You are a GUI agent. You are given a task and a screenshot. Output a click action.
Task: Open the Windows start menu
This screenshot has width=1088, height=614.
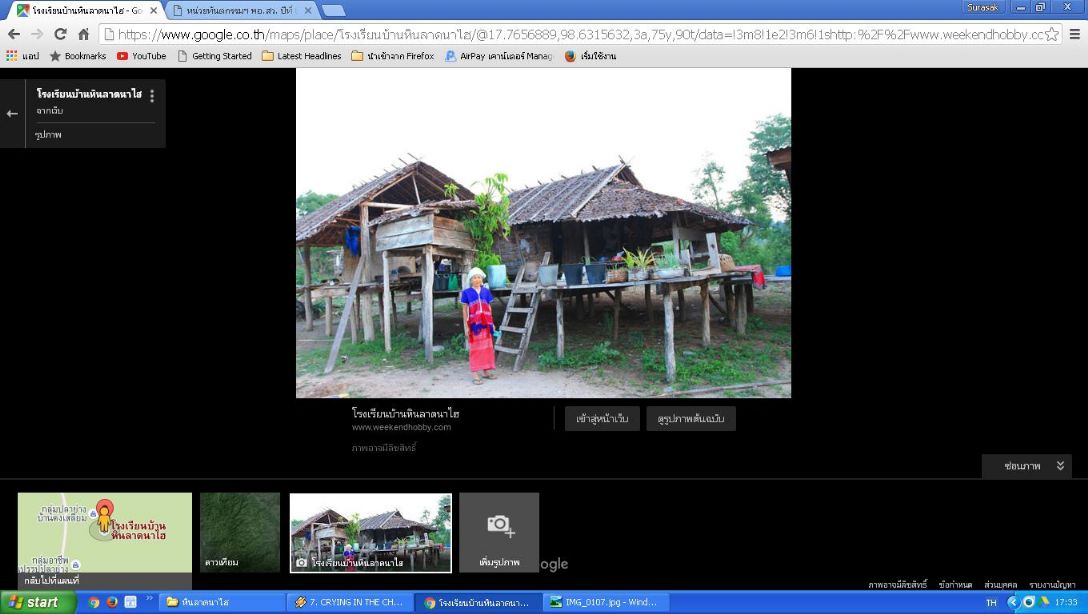(x=37, y=602)
